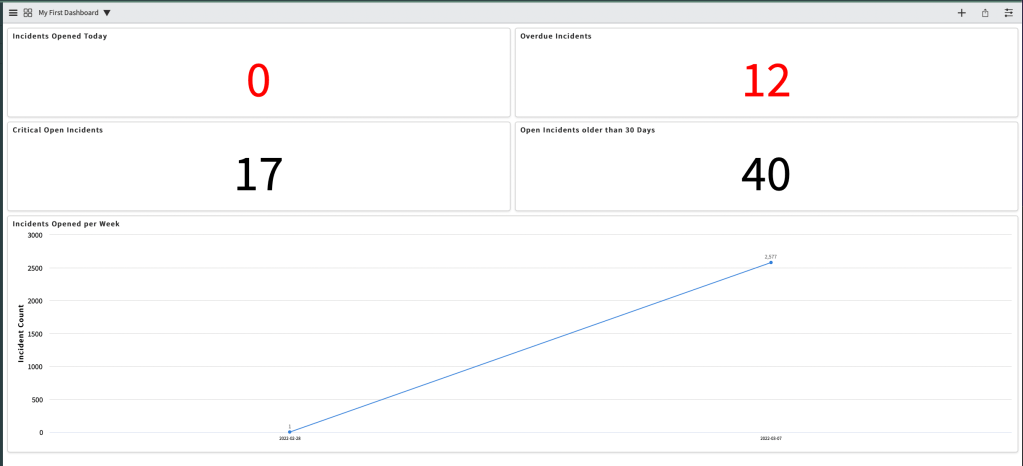Click the first data point on the line chart

coord(290,431)
